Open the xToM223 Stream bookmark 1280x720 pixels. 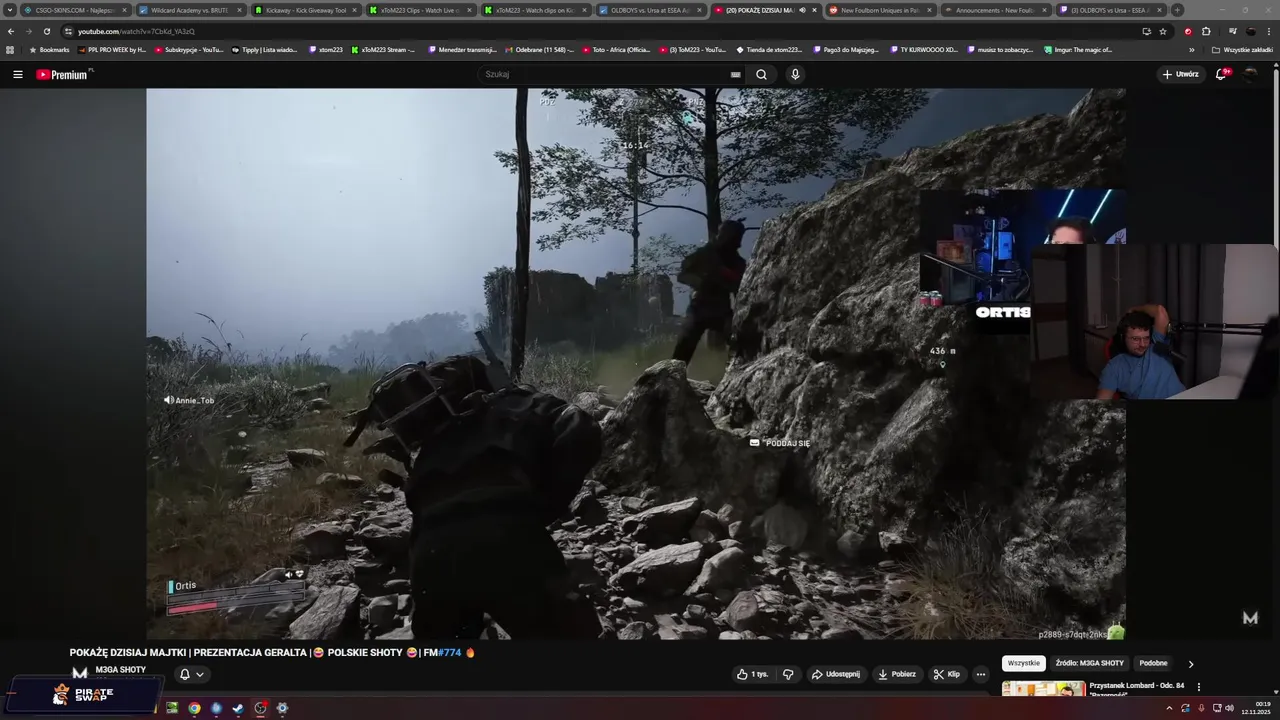click(383, 49)
